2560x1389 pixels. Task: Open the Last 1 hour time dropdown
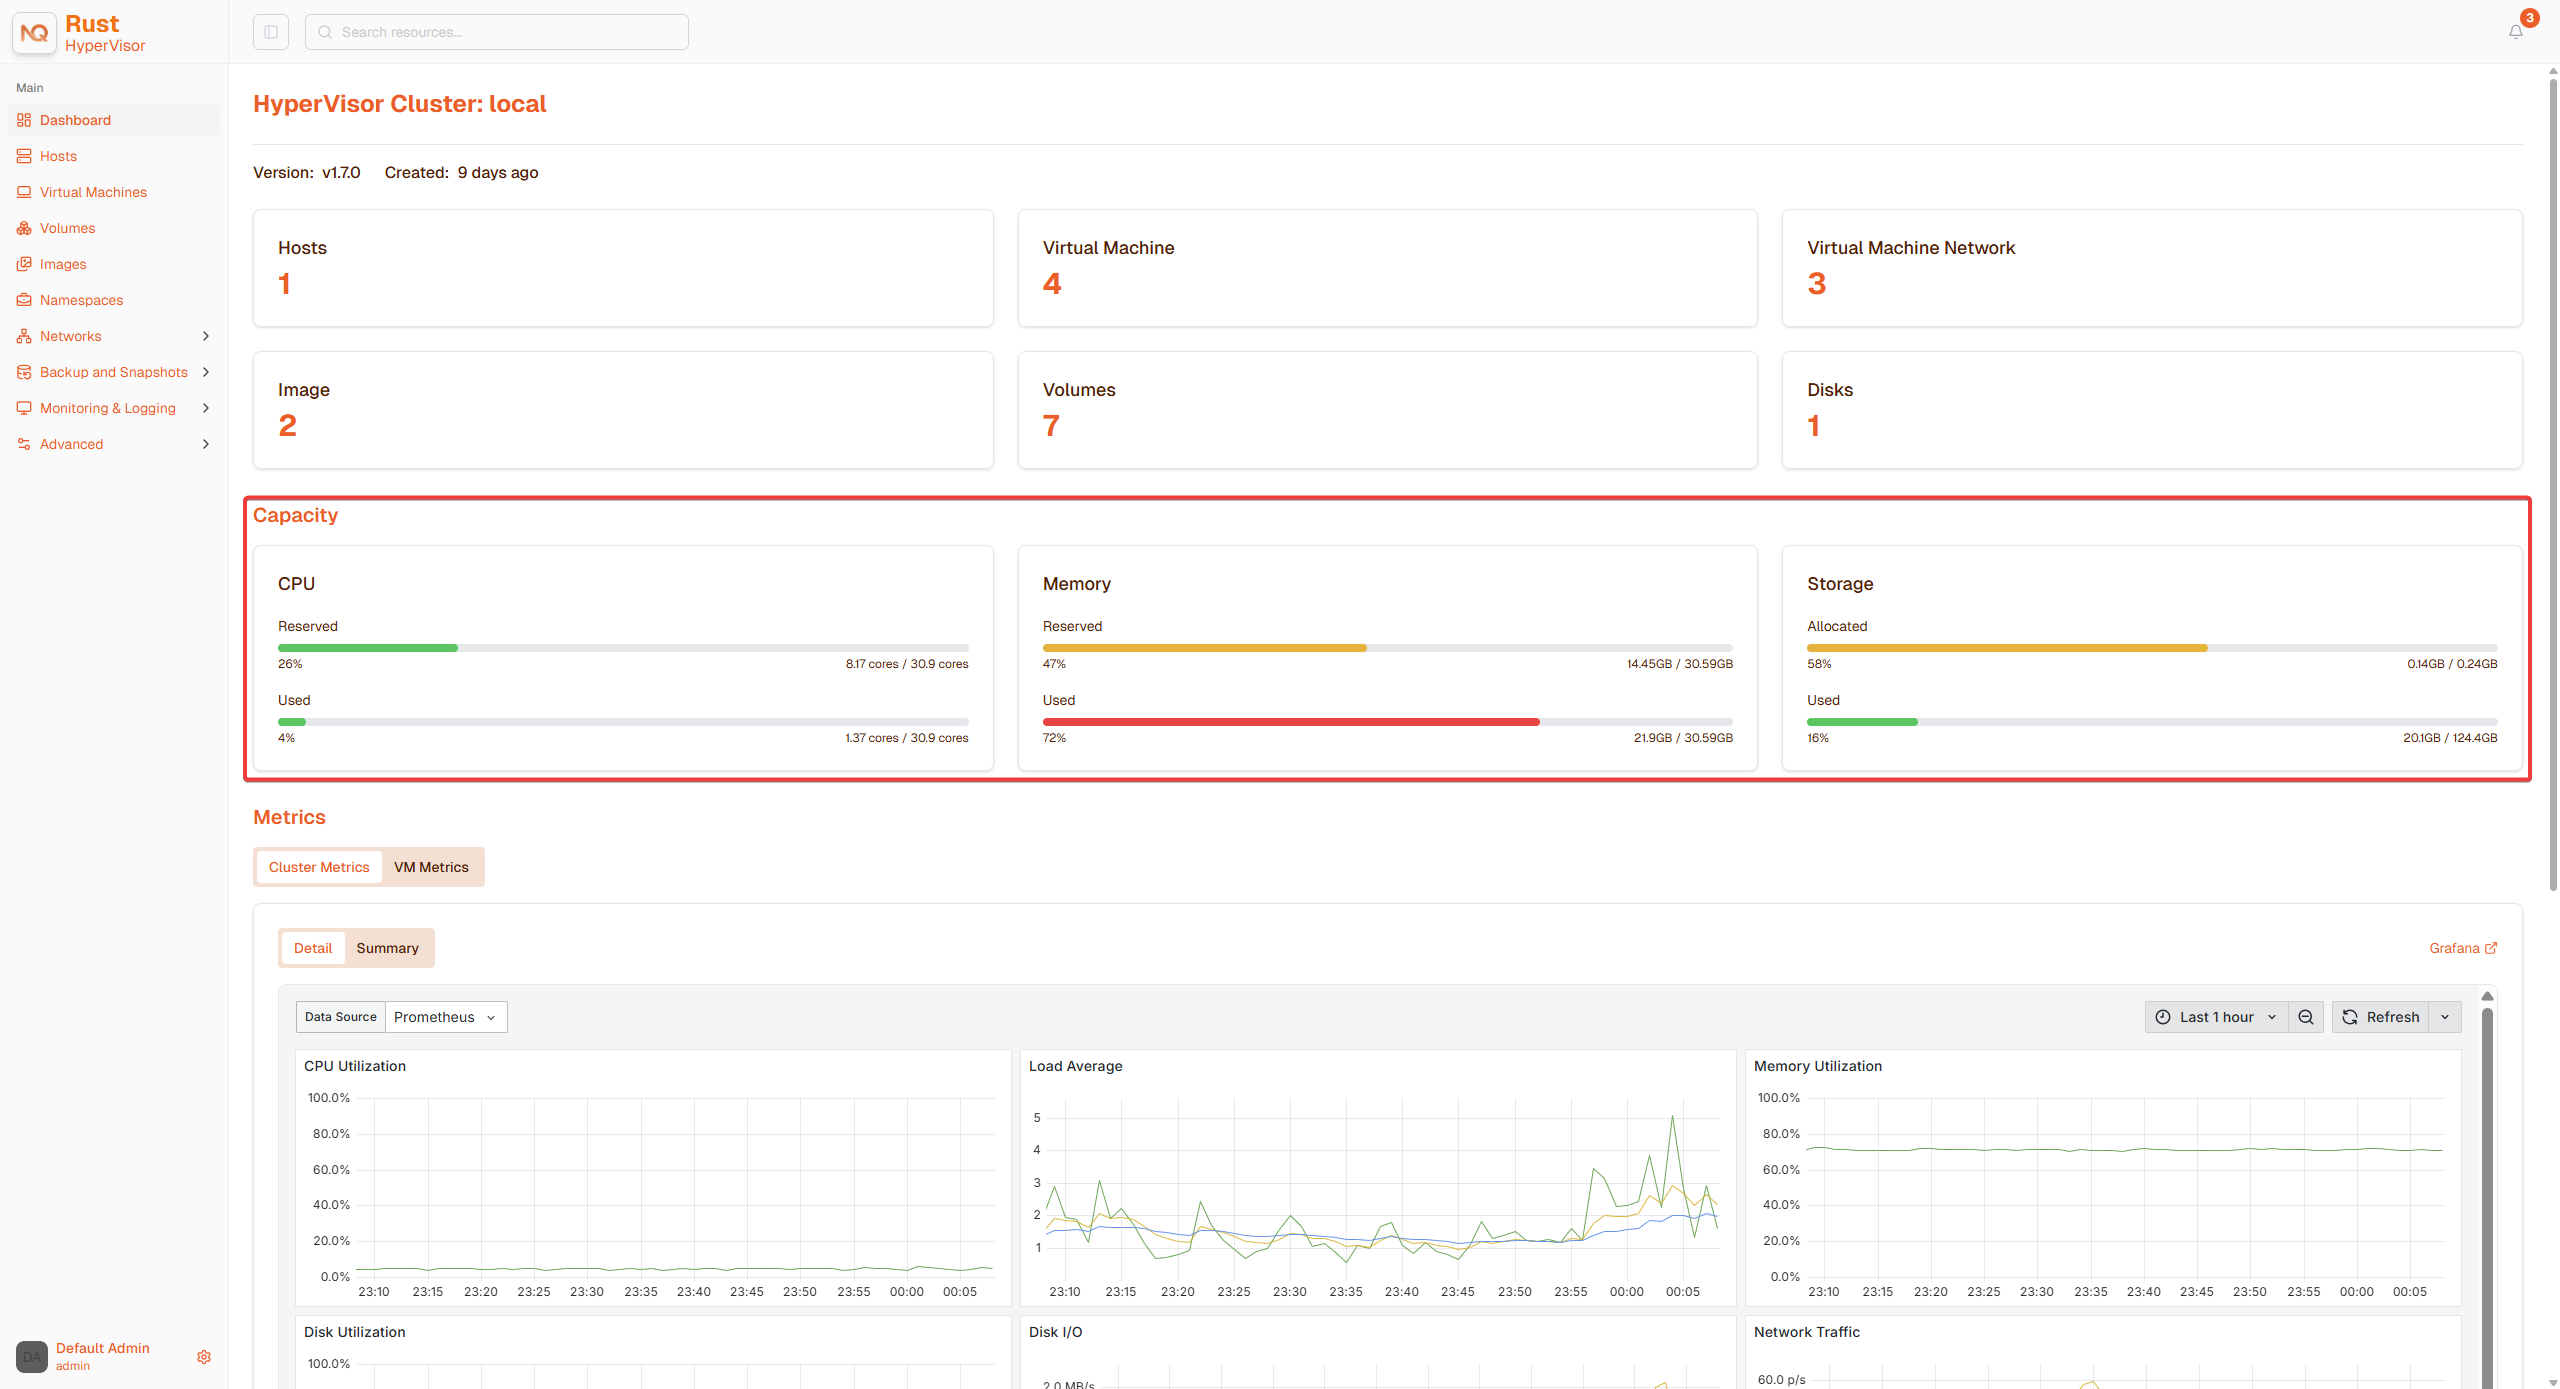pos(2217,1017)
